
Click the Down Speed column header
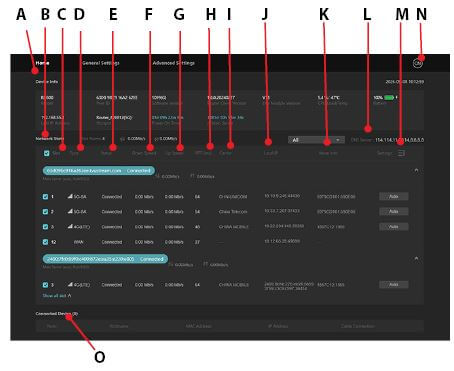tap(144, 153)
